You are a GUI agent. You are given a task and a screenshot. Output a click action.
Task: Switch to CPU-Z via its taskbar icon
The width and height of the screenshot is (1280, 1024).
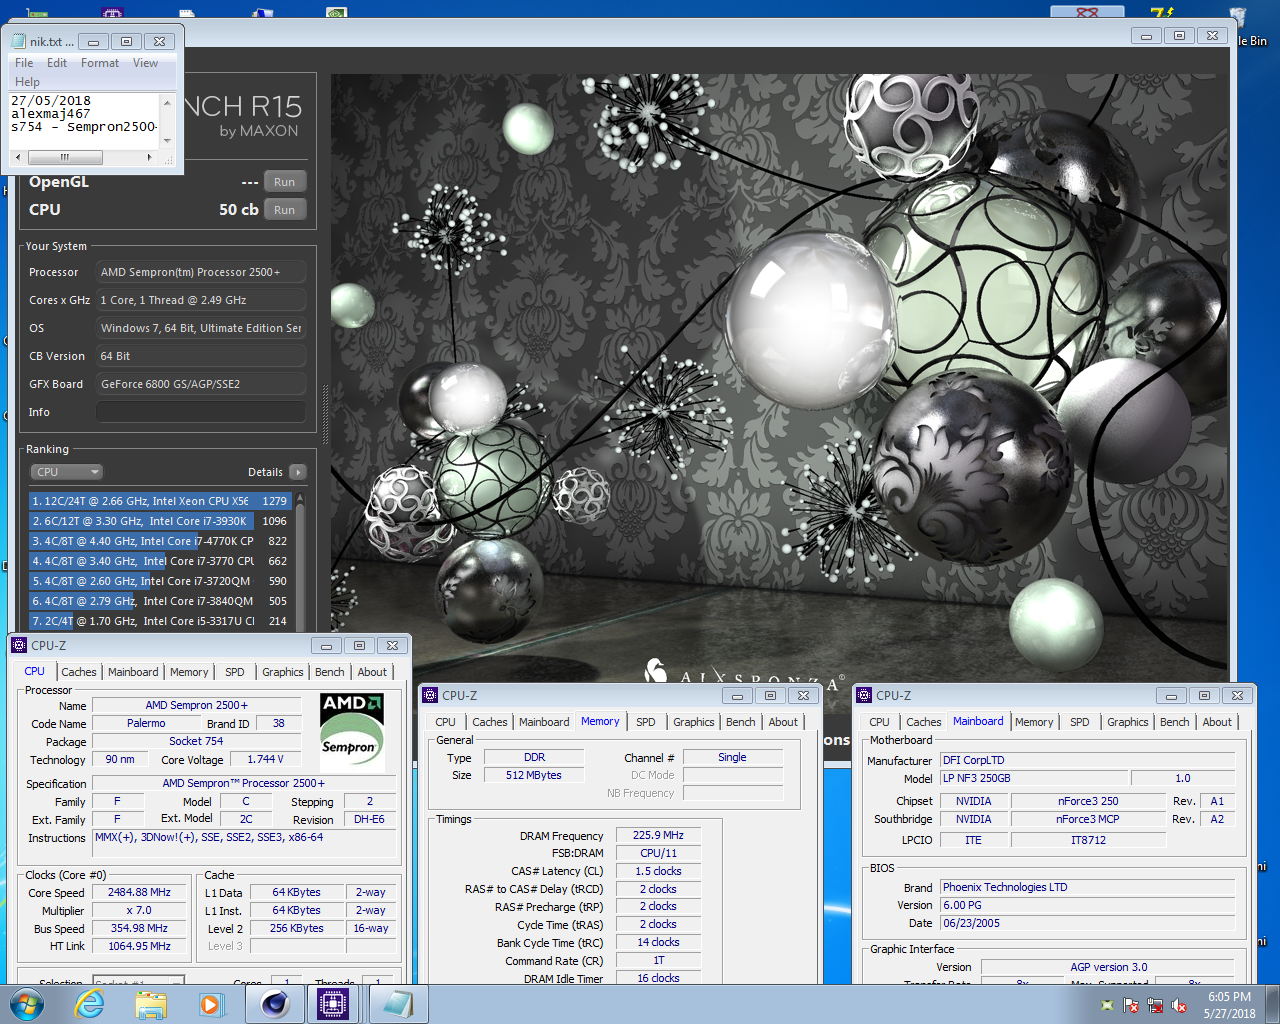pyautogui.click(x=334, y=1004)
